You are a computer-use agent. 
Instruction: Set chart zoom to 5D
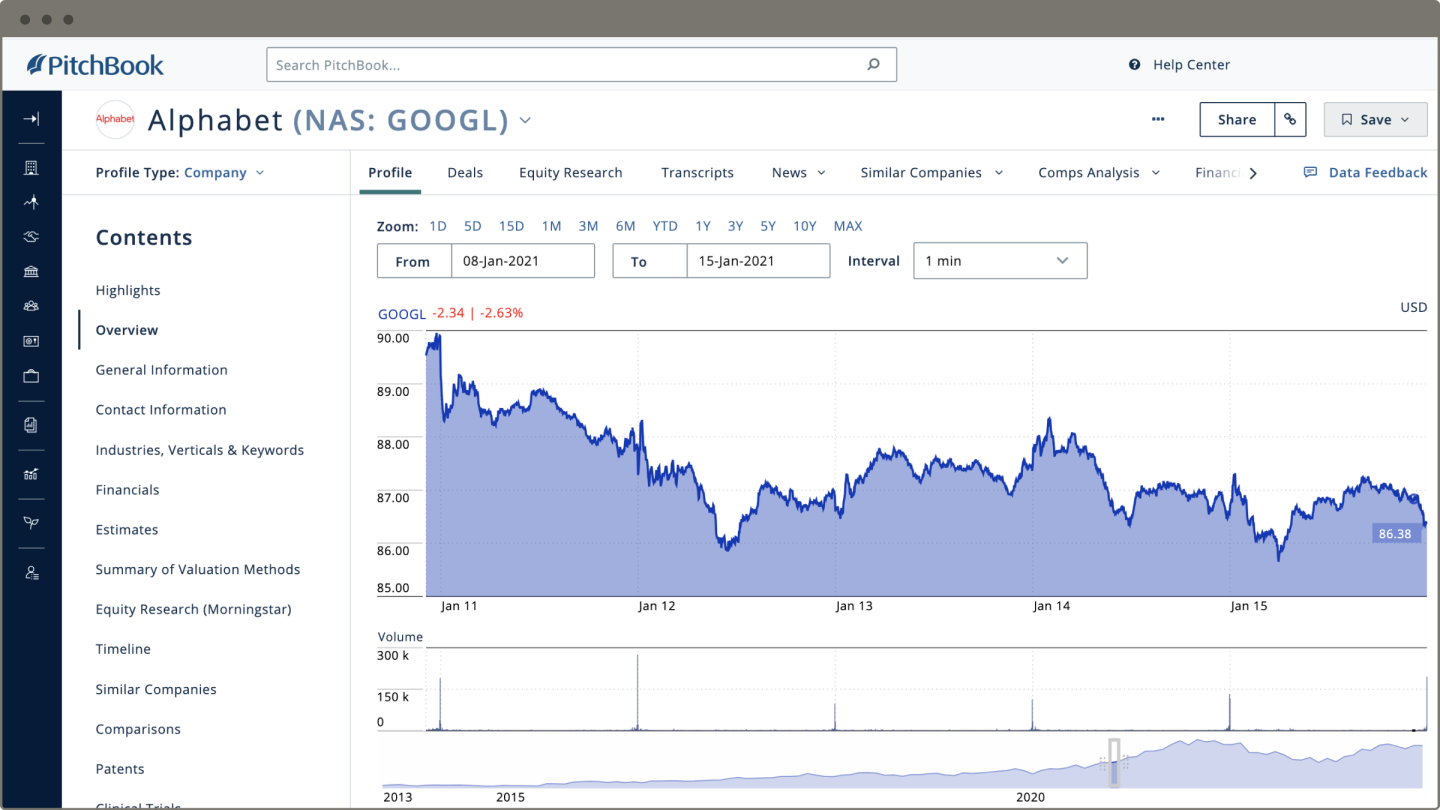473,226
